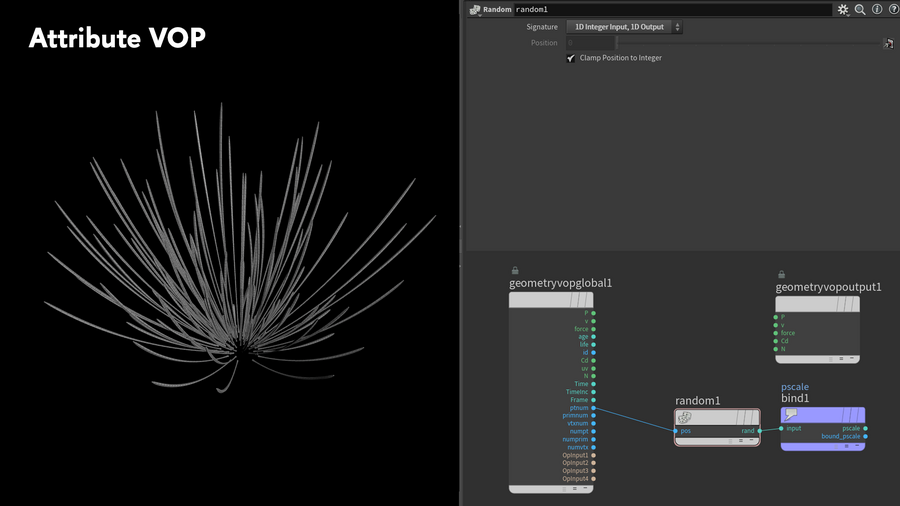Open the node info (i) icon
900x506 pixels.
click(x=877, y=9)
